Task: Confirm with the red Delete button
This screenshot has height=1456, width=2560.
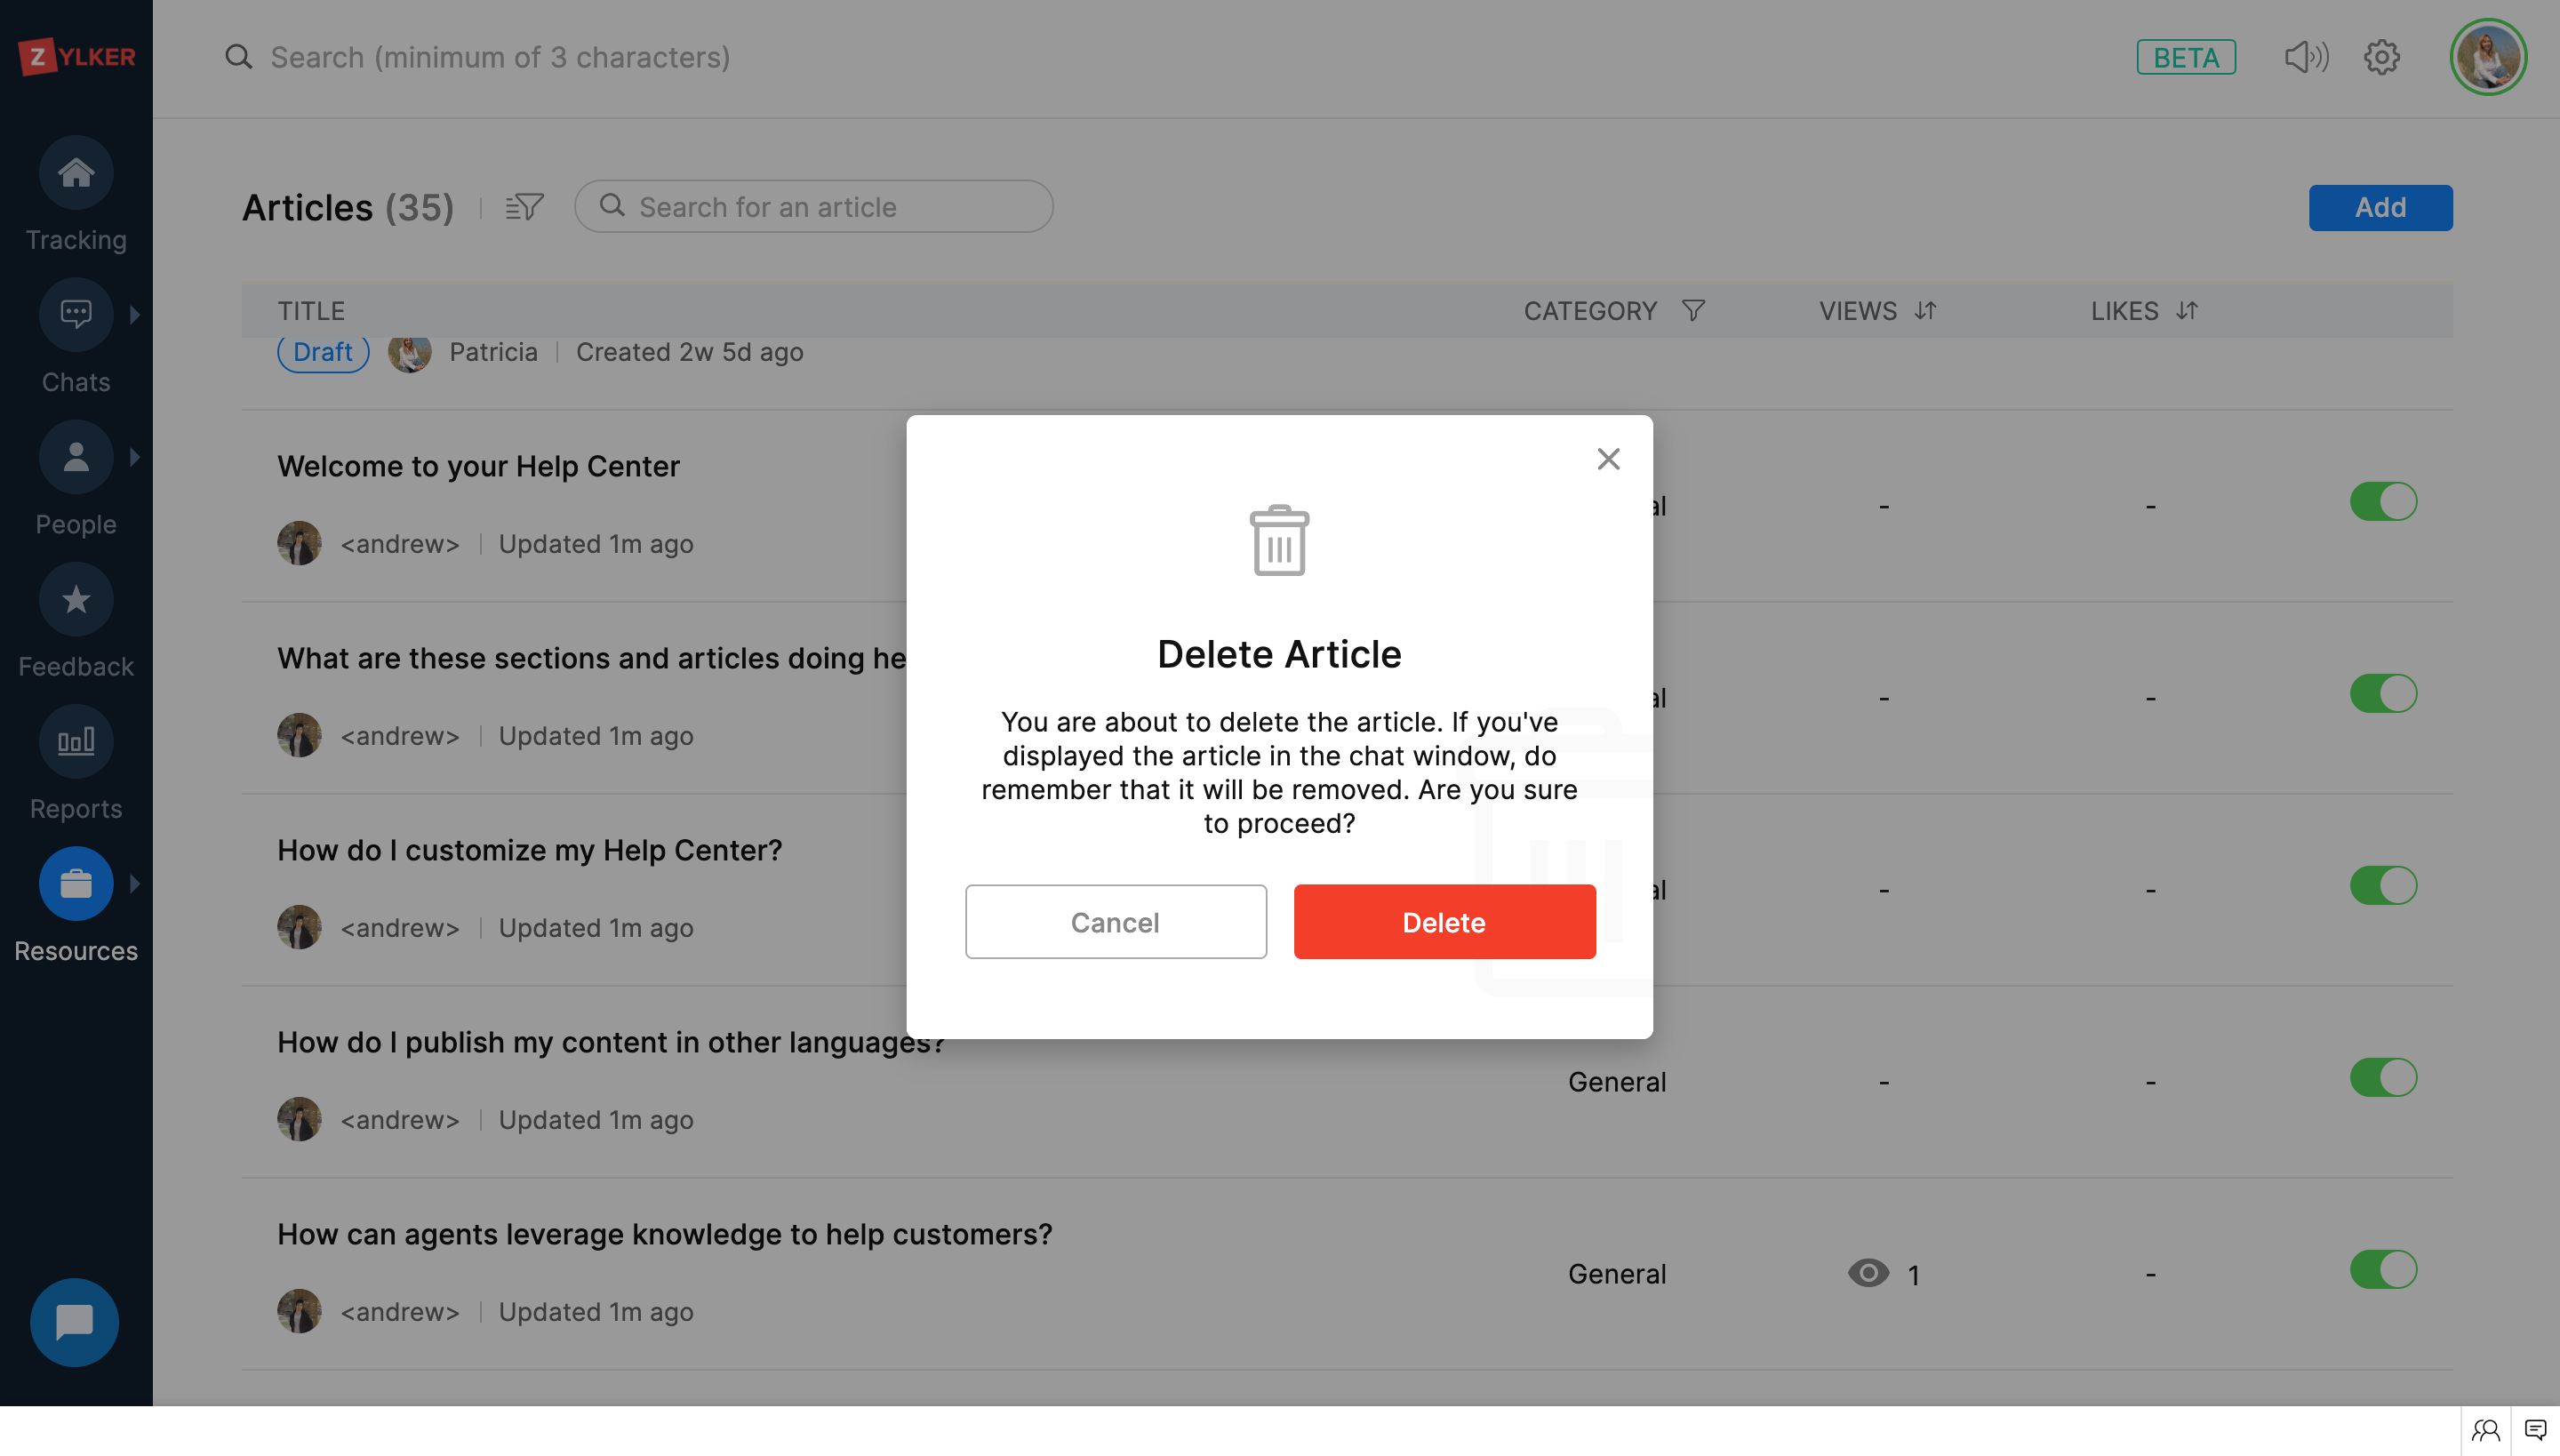Action: click(1444, 922)
